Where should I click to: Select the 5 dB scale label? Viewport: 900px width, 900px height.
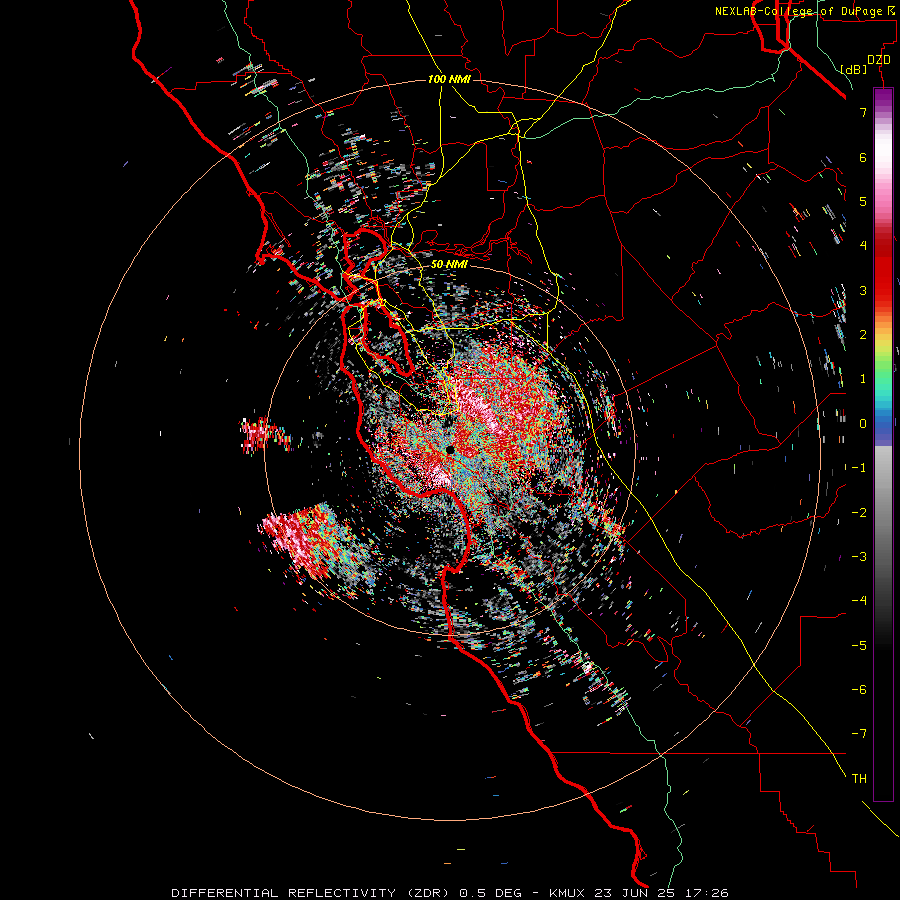pyautogui.click(x=863, y=201)
